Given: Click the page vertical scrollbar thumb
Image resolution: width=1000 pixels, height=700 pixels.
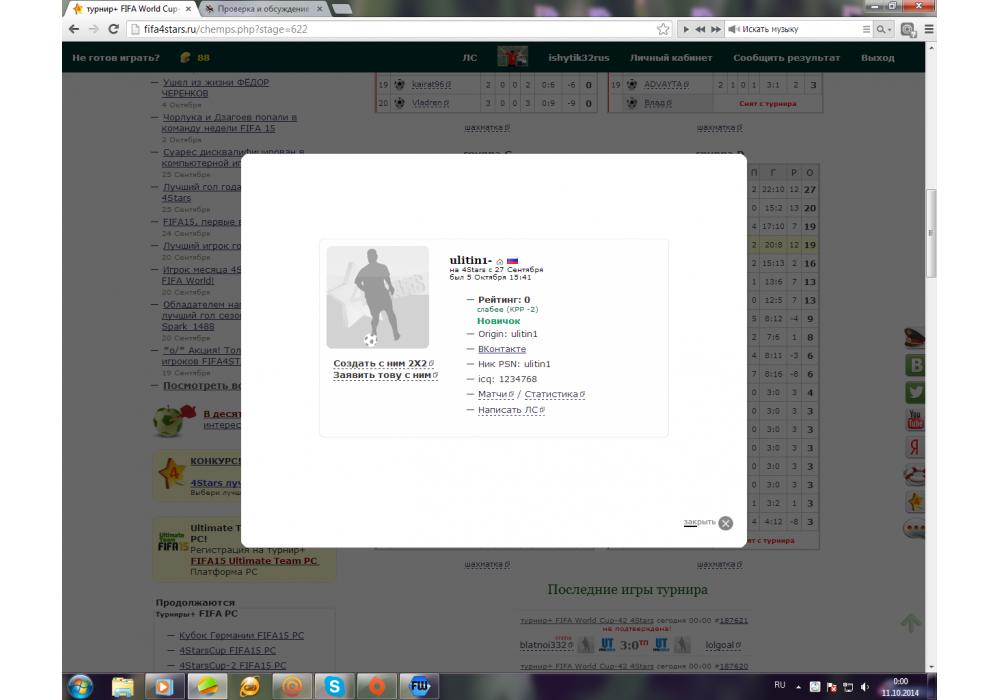Looking at the screenshot, I should tap(931, 233).
